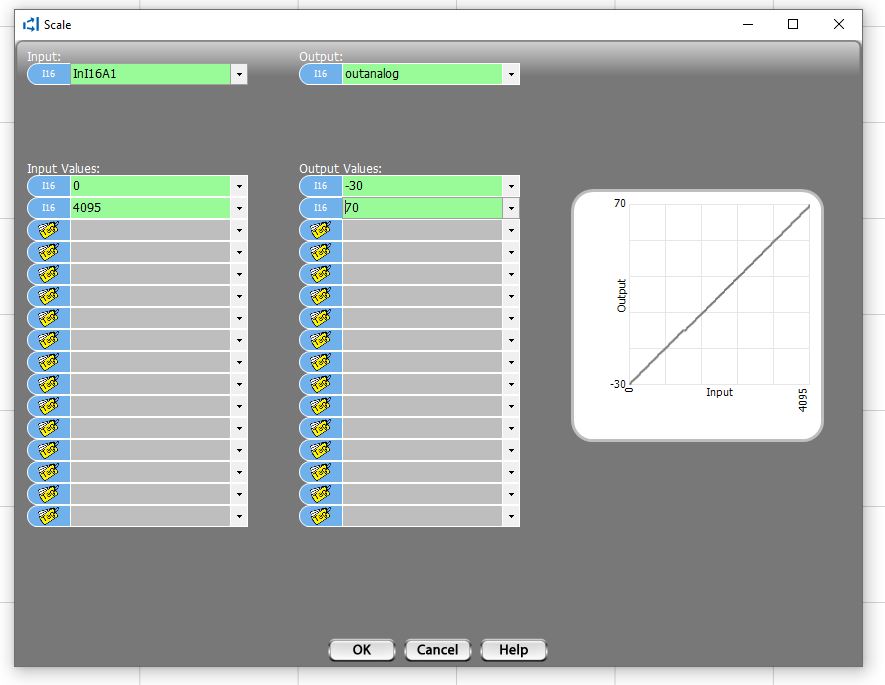Expand the dropdown for output value 70

tap(511, 208)
